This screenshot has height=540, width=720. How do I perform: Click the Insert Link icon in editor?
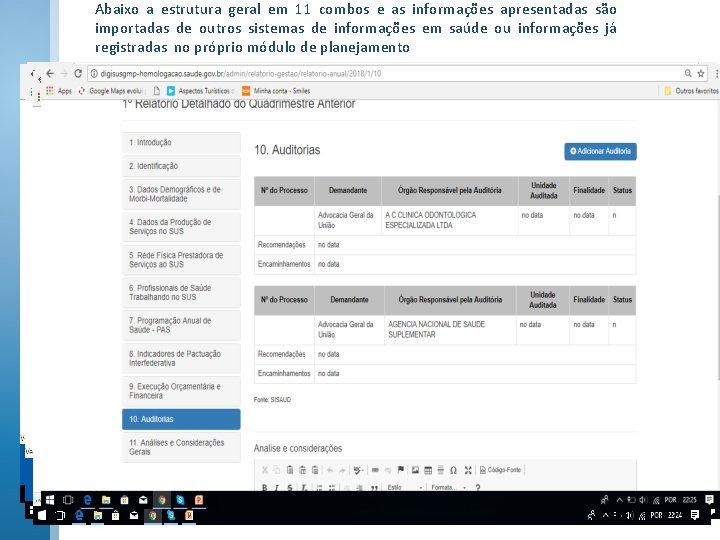pos(375,470)
